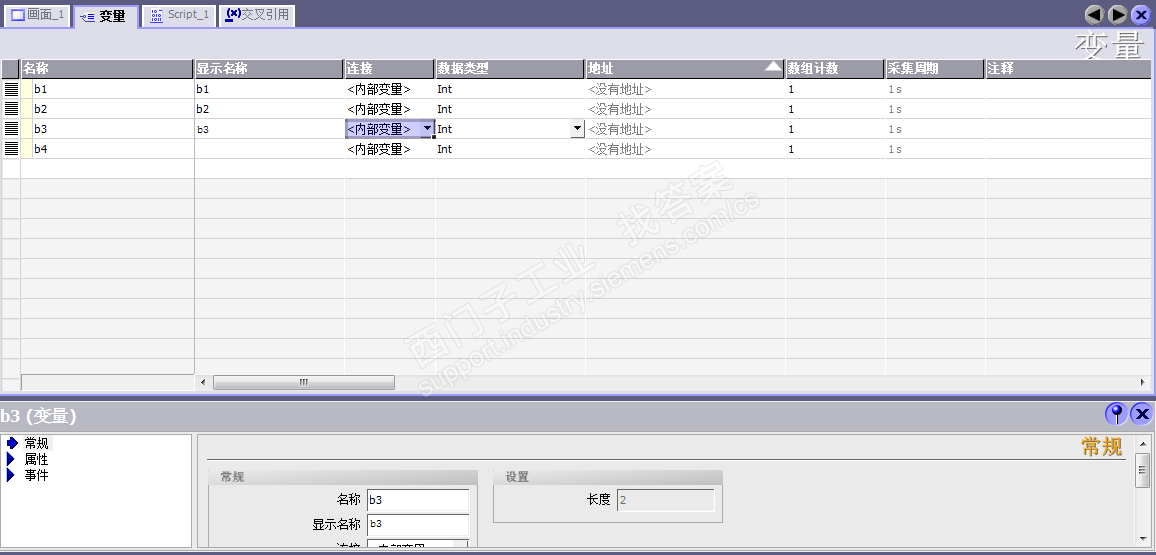Expand 事件 in the properties tree

point(10,475)
